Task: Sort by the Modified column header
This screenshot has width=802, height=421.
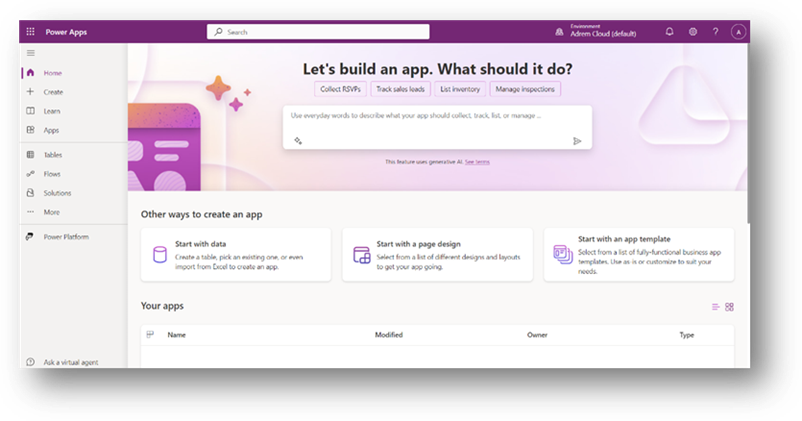Action: (389, 335)
